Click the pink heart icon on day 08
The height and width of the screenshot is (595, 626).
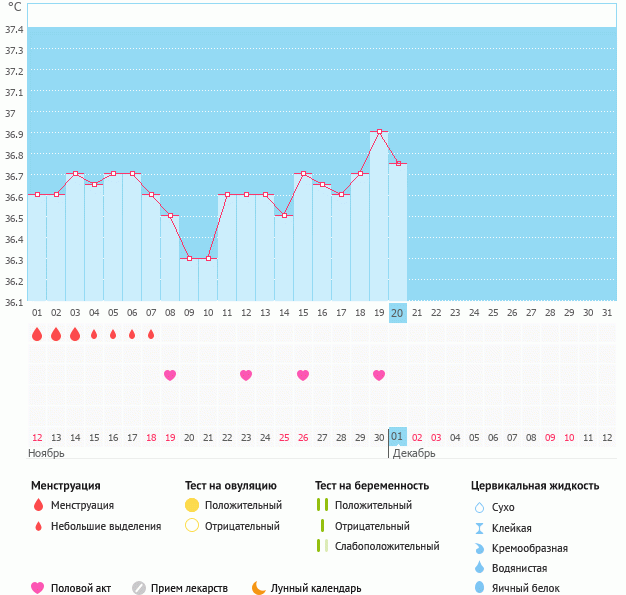[x=170, y=375]
